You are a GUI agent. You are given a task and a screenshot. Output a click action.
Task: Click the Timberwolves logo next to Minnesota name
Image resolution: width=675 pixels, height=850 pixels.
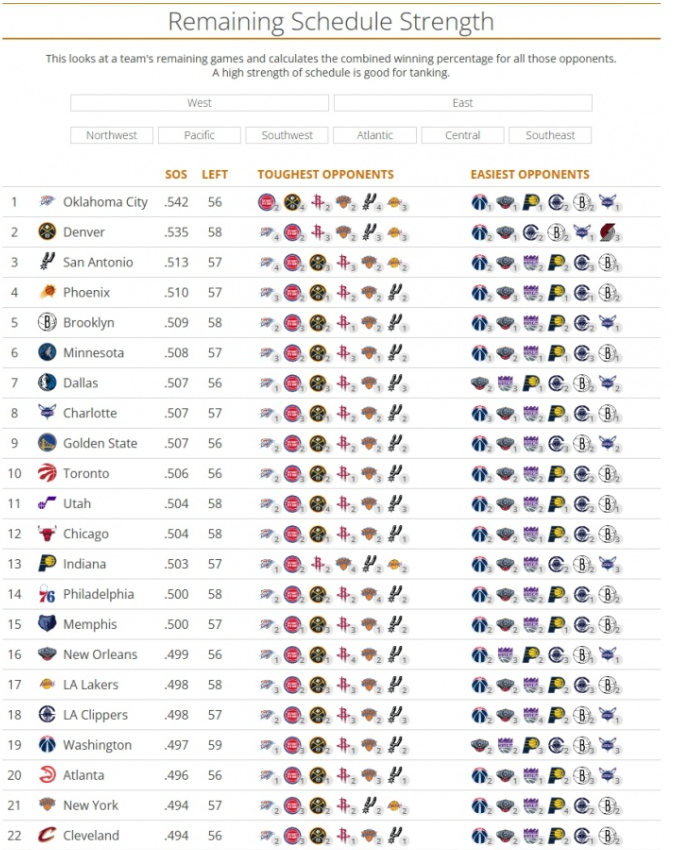click(47, 352)
